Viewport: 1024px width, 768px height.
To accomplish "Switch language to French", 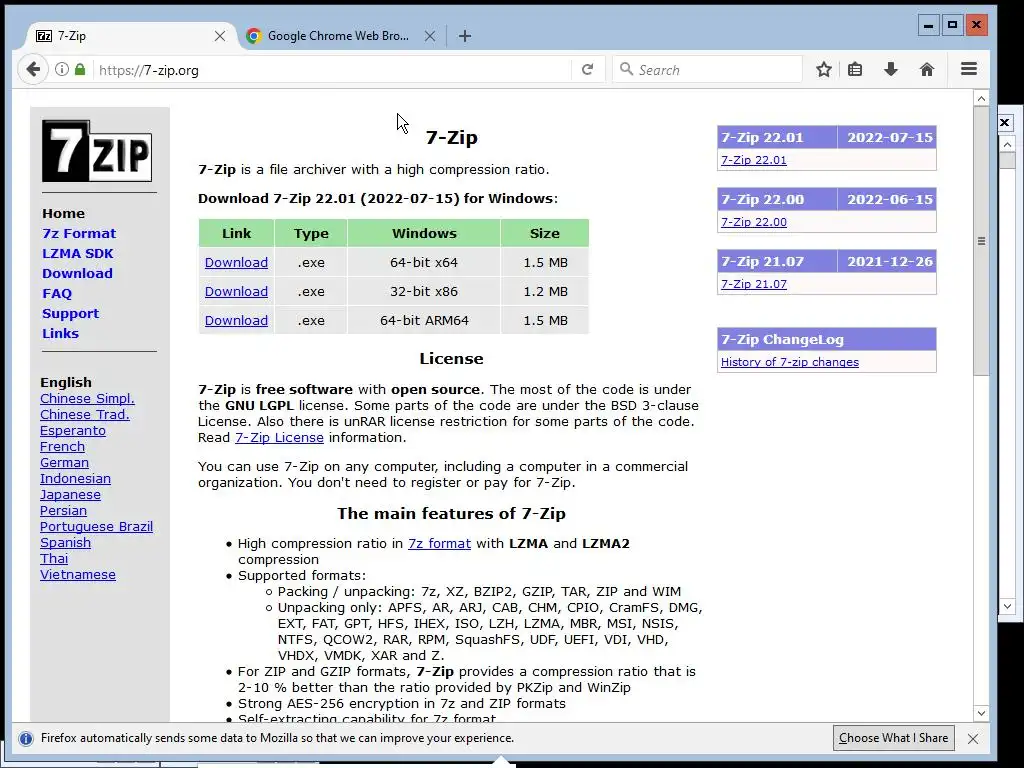I will point(62,447).
